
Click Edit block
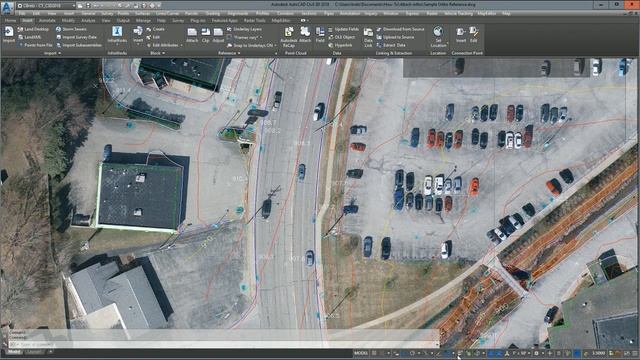coord(153,37)
